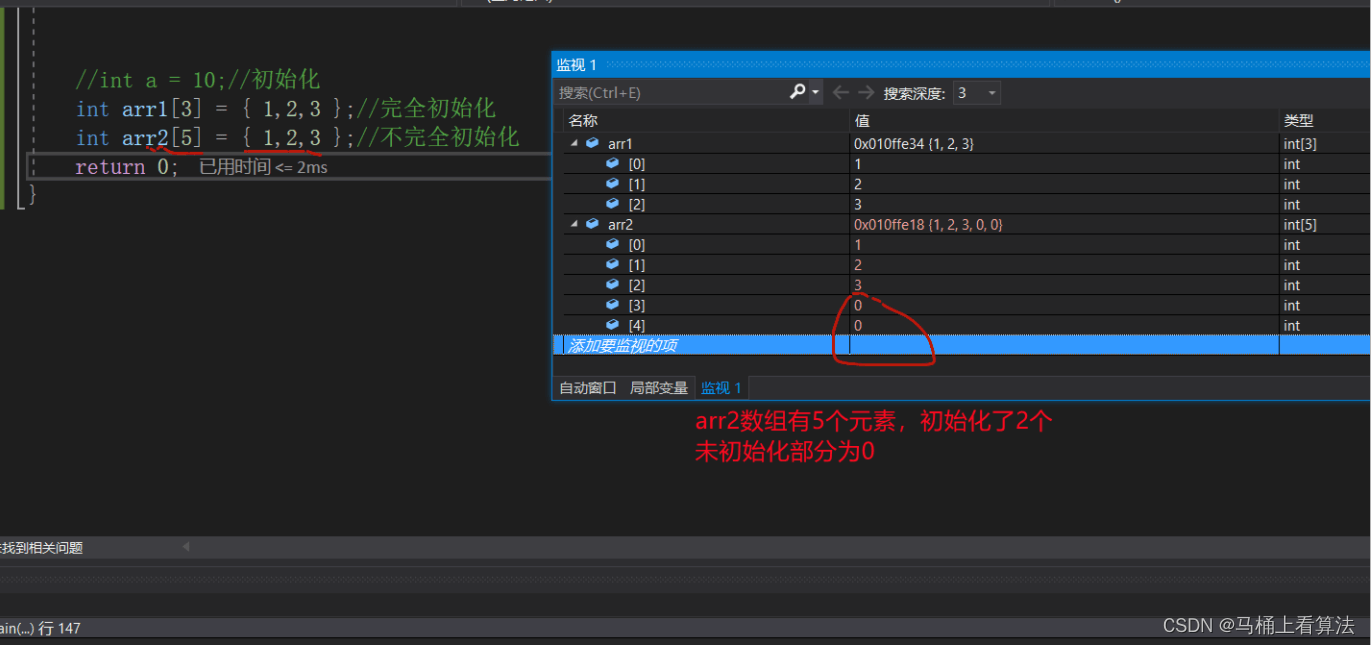This screenshot has width=1371, height=645.
Task: Click cube icon of arr2 element [3]
Action: (613, 305)
